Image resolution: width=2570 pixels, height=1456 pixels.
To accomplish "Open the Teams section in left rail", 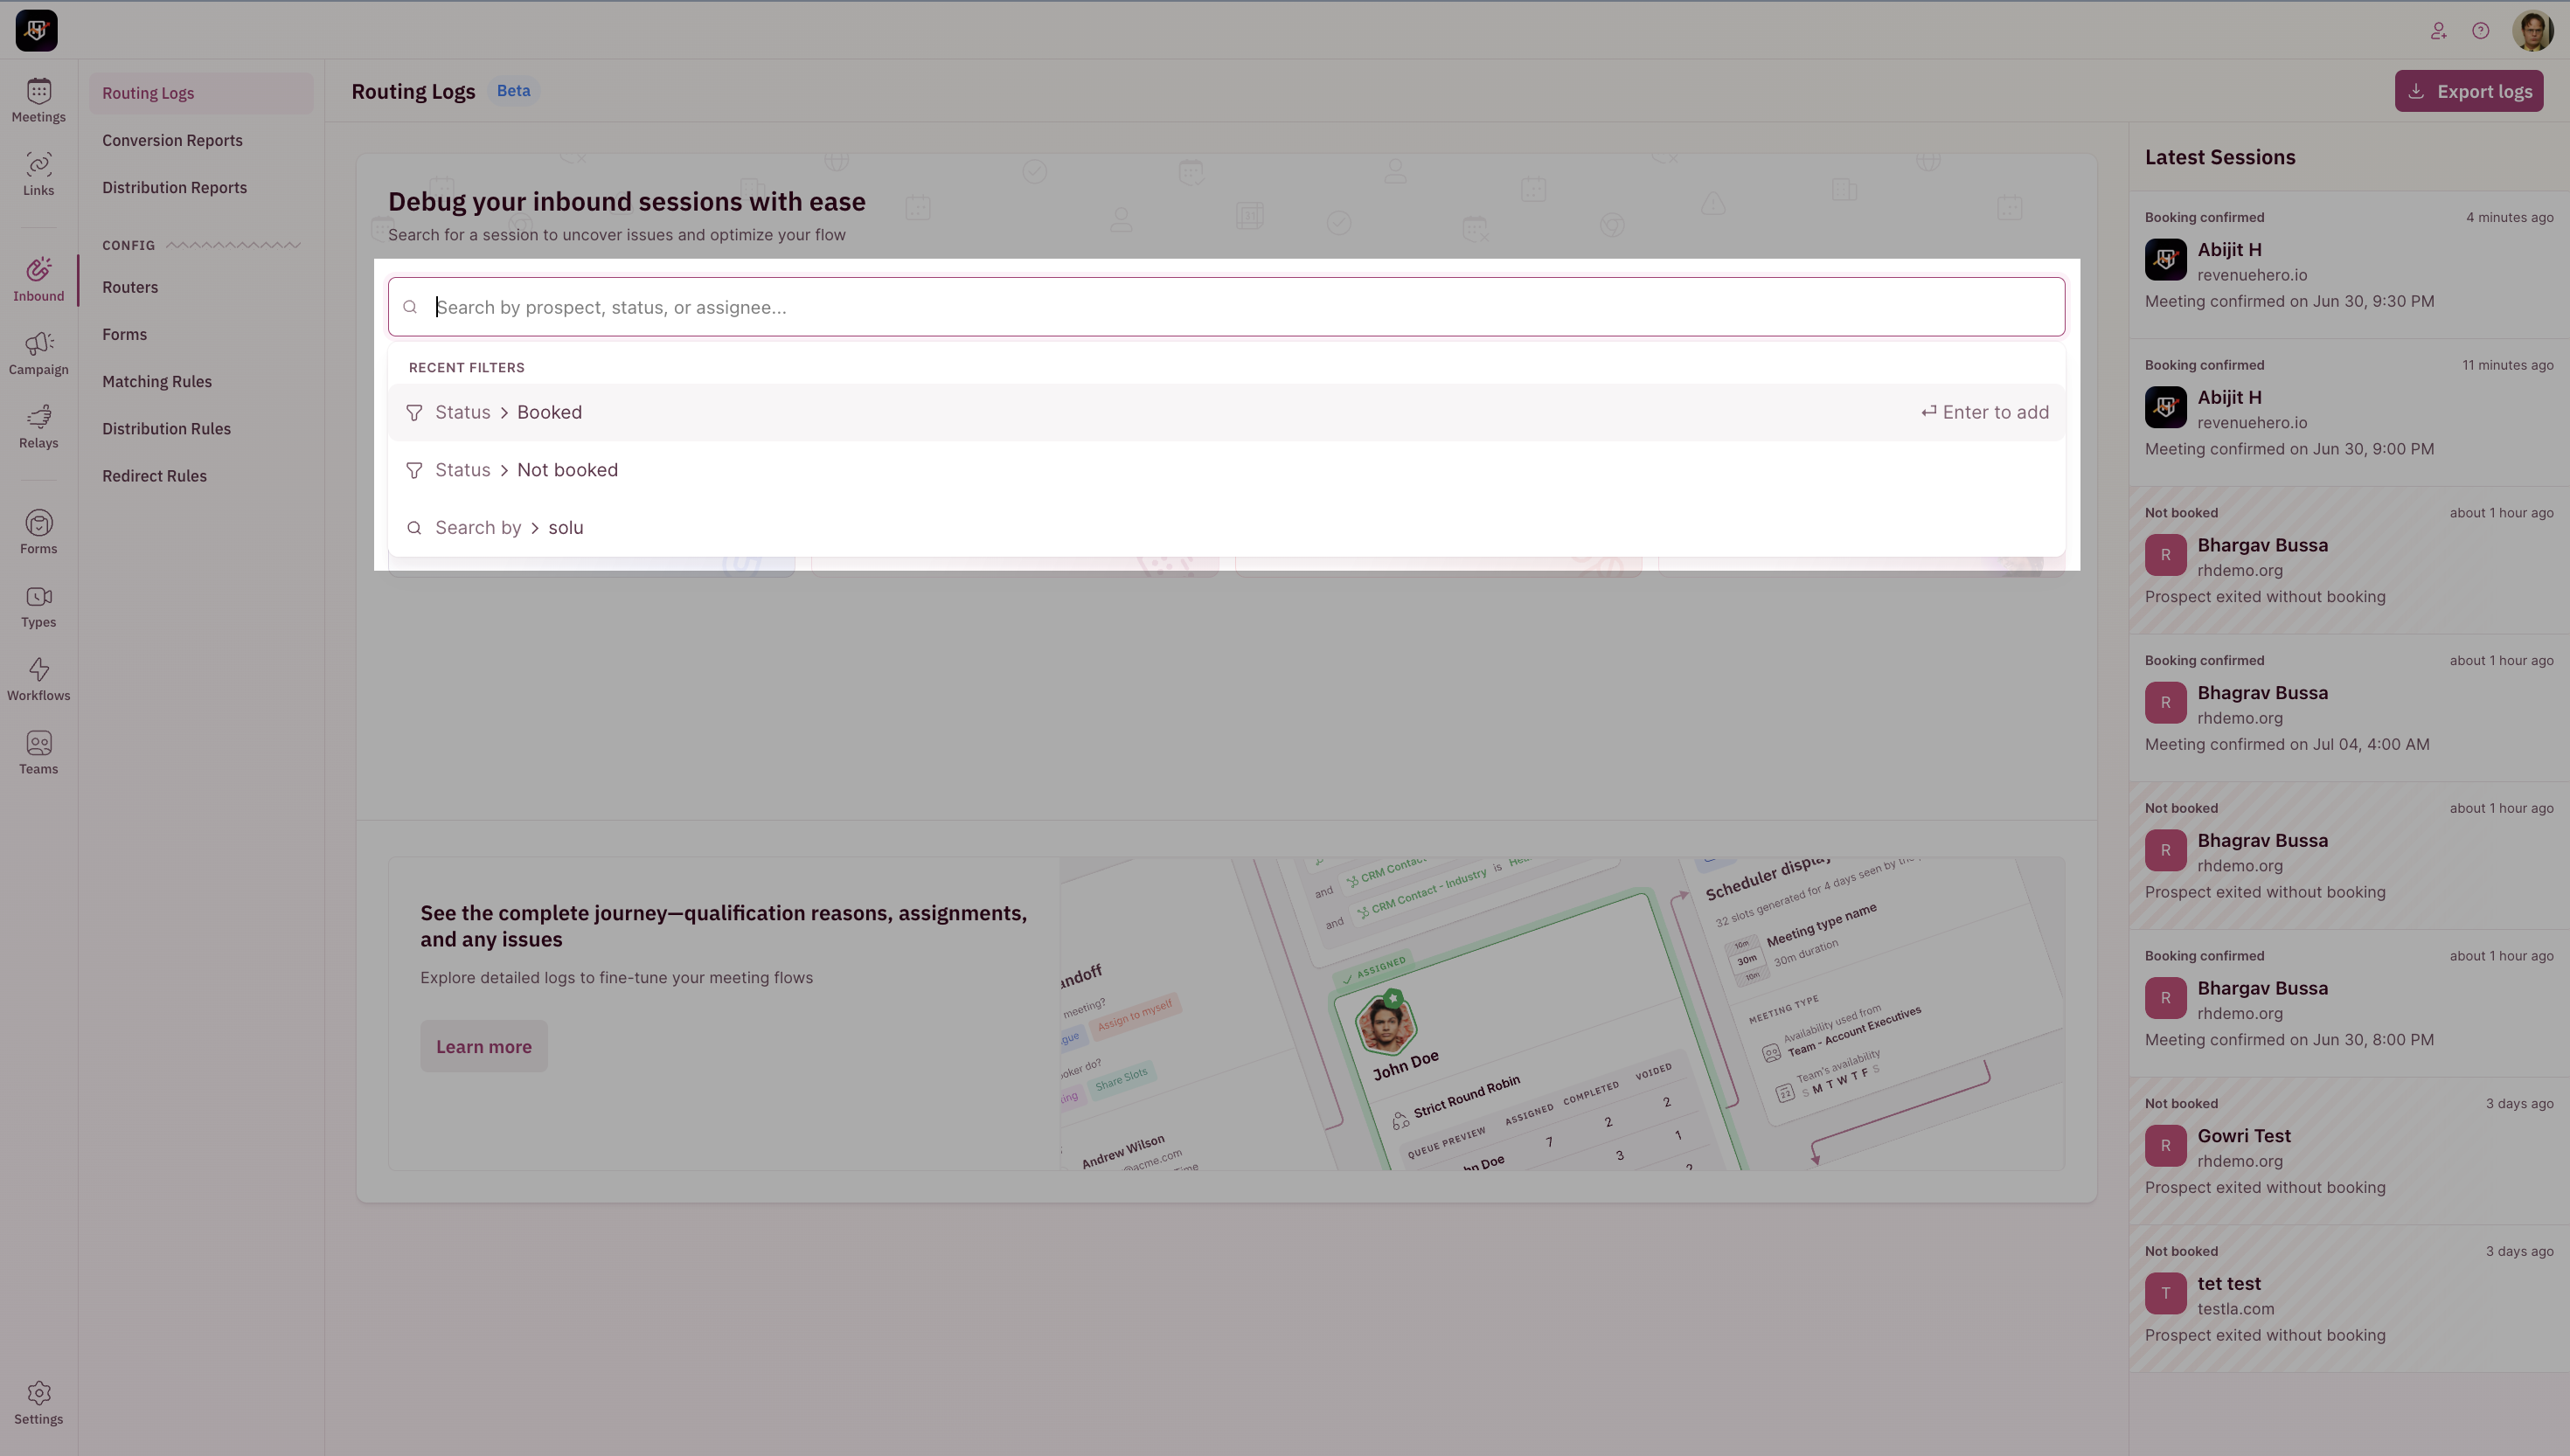I will click(x=38, y=753).
